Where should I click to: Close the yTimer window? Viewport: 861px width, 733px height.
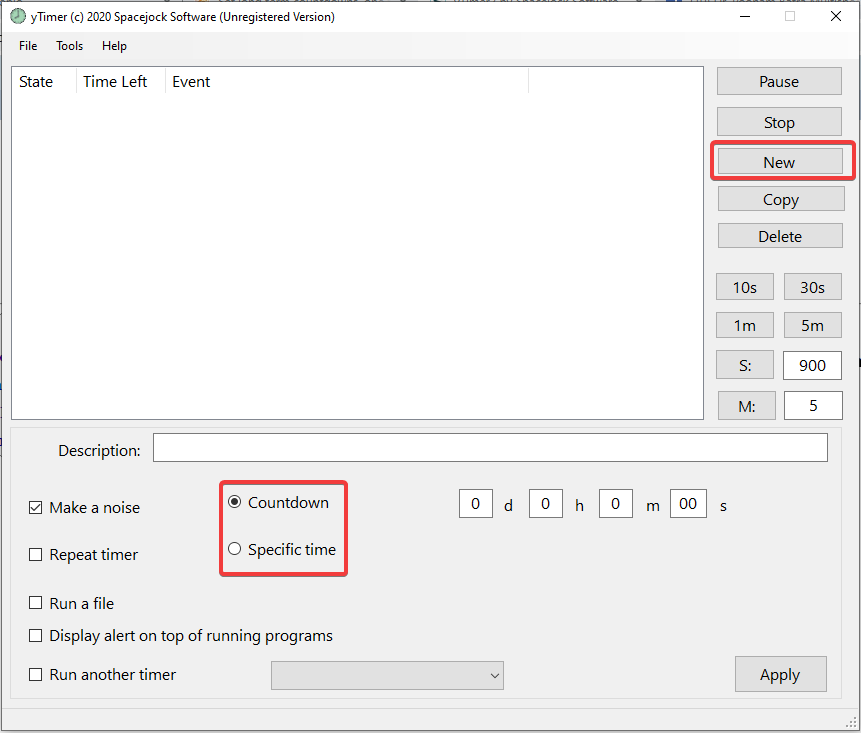tap(836, 16)
